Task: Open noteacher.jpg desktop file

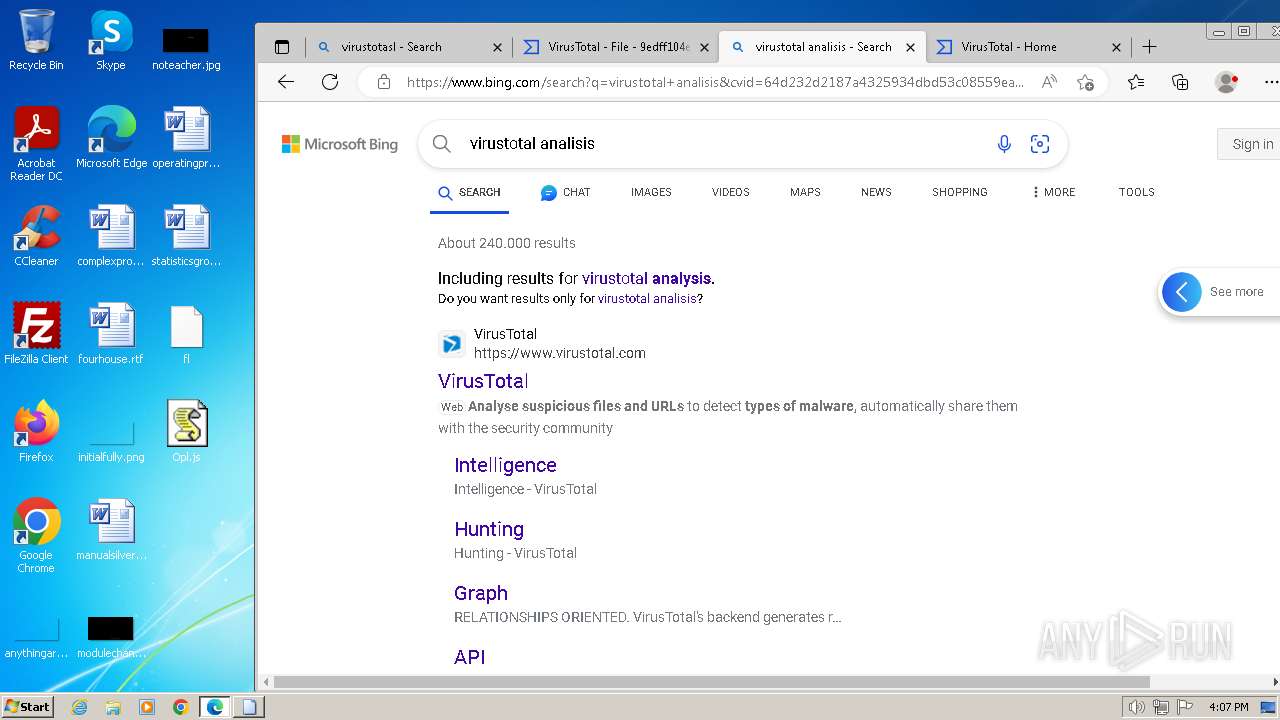Action: (186, 48)
